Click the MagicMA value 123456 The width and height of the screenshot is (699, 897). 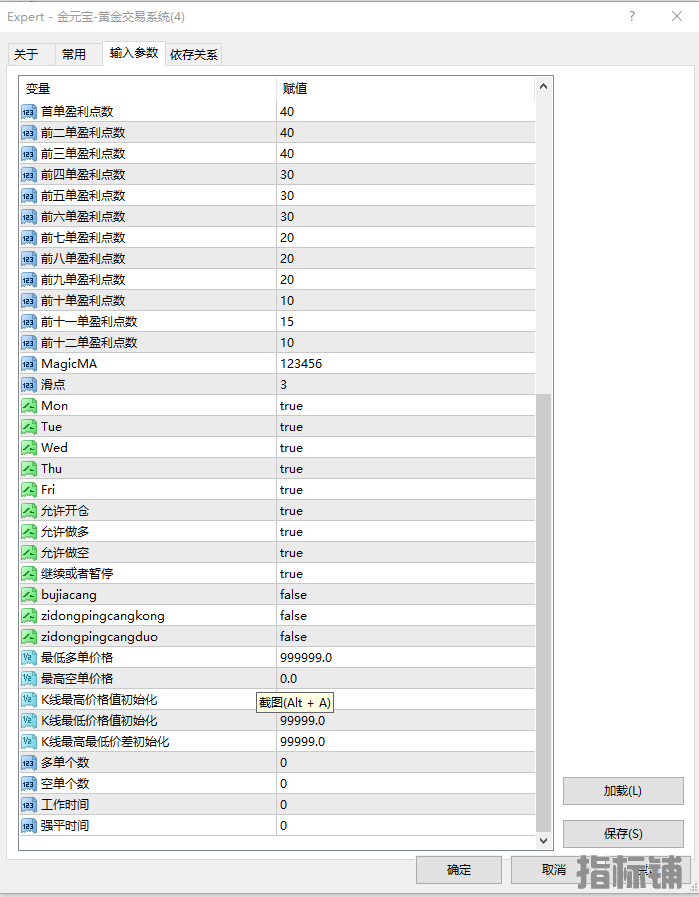[301, 364]
